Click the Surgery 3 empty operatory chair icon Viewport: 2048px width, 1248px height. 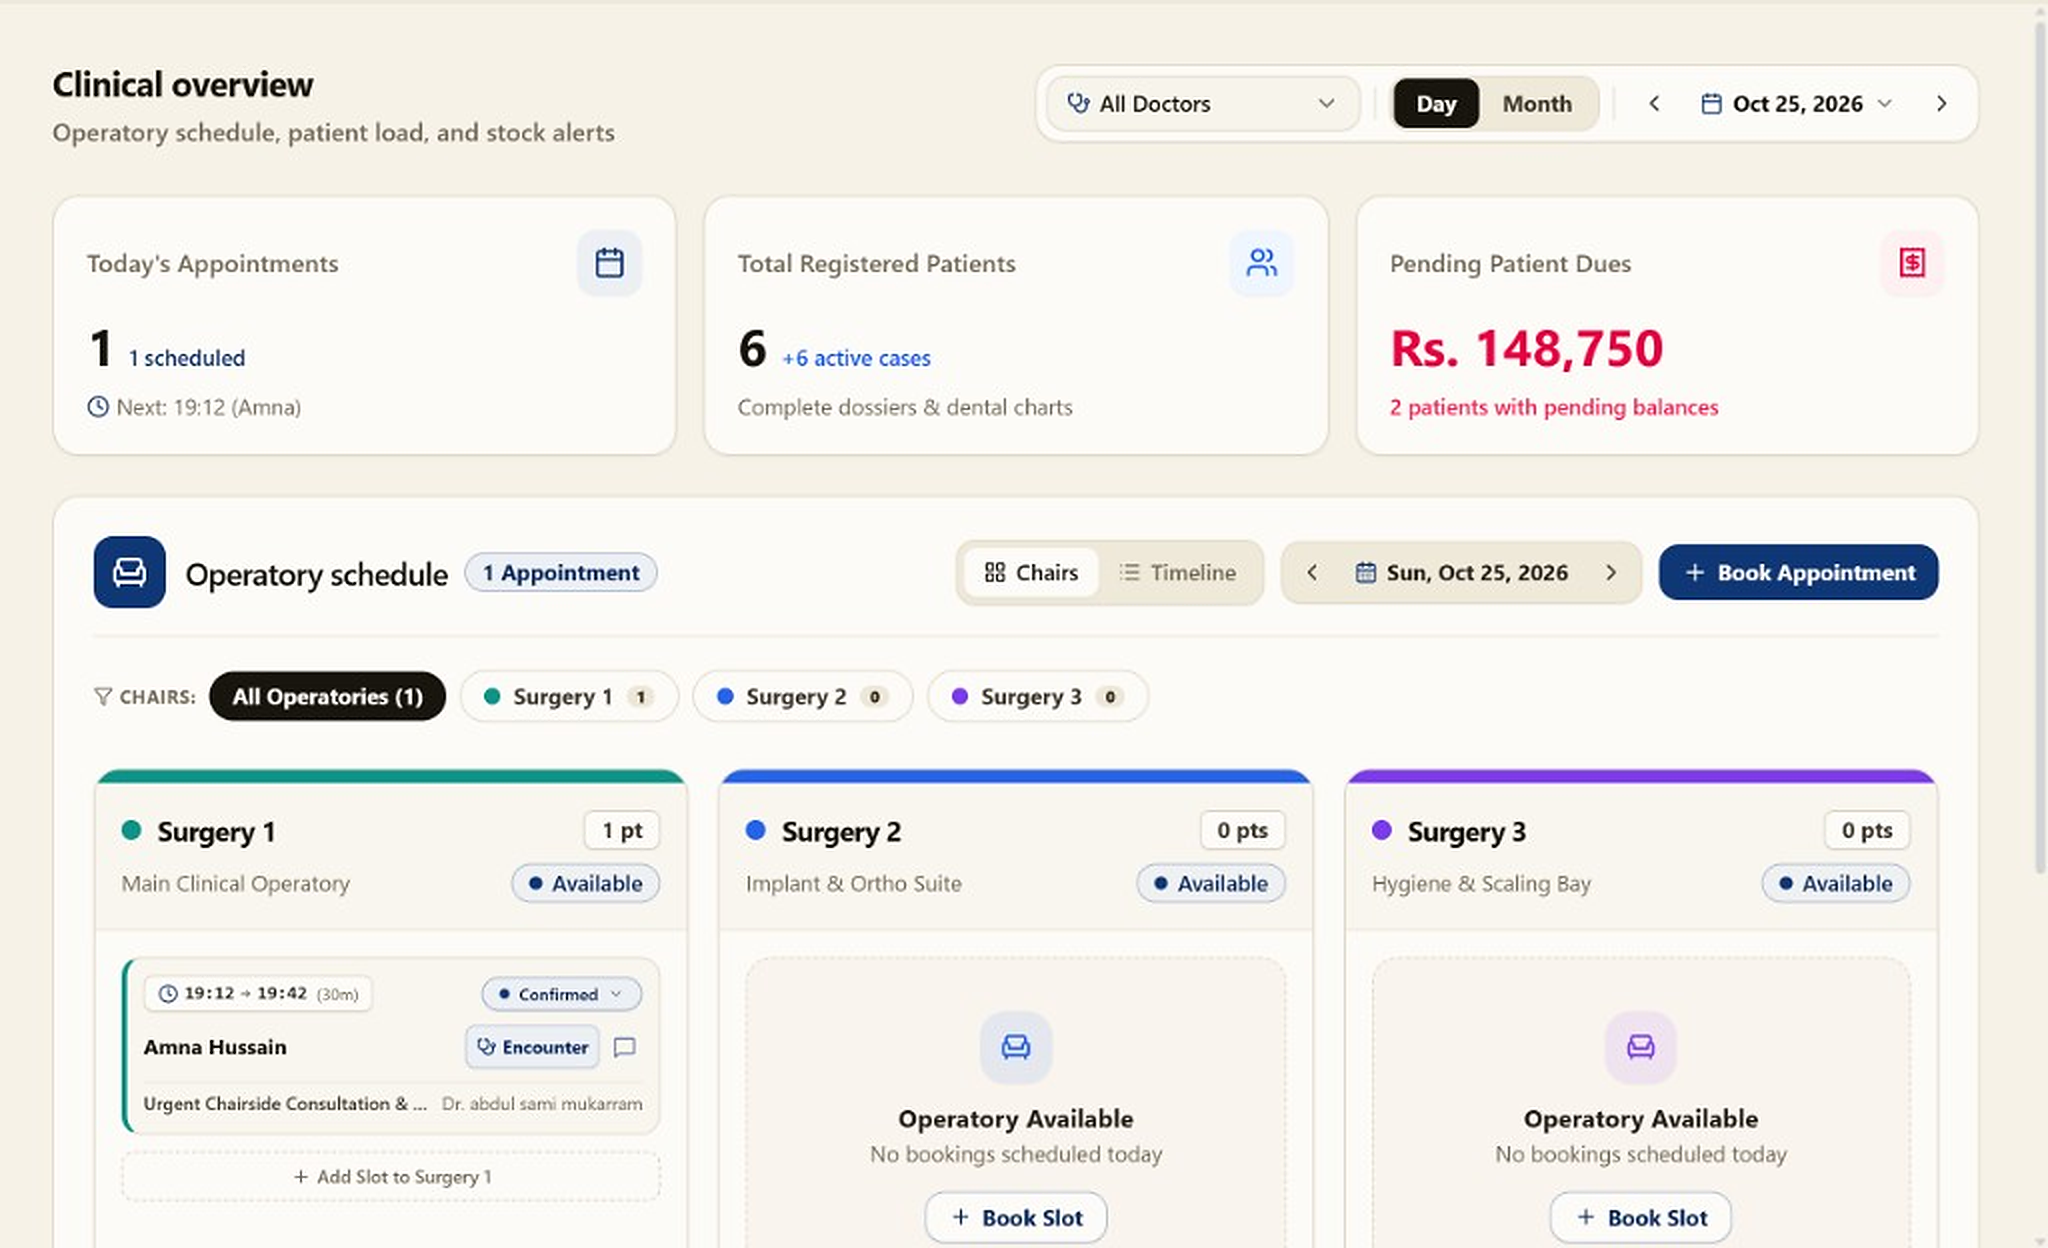click(x=1640, y=1047)
